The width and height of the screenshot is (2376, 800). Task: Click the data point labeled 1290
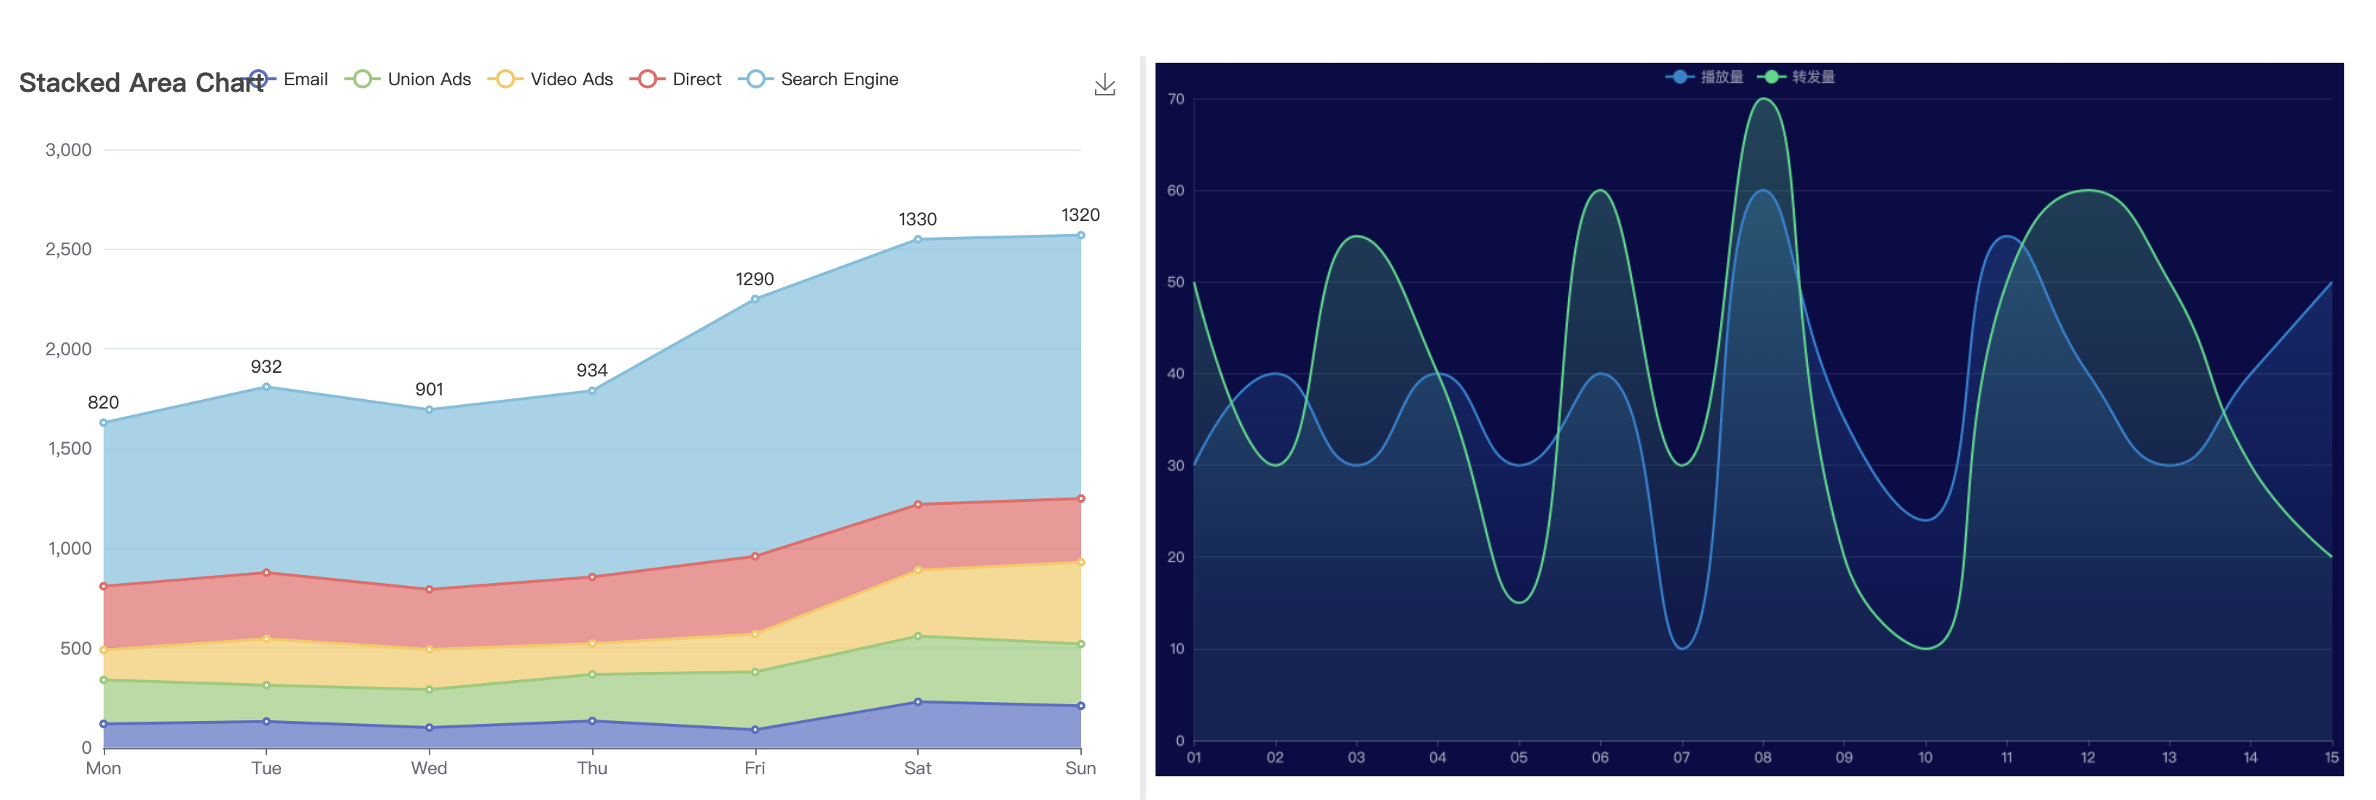[755, 299]
